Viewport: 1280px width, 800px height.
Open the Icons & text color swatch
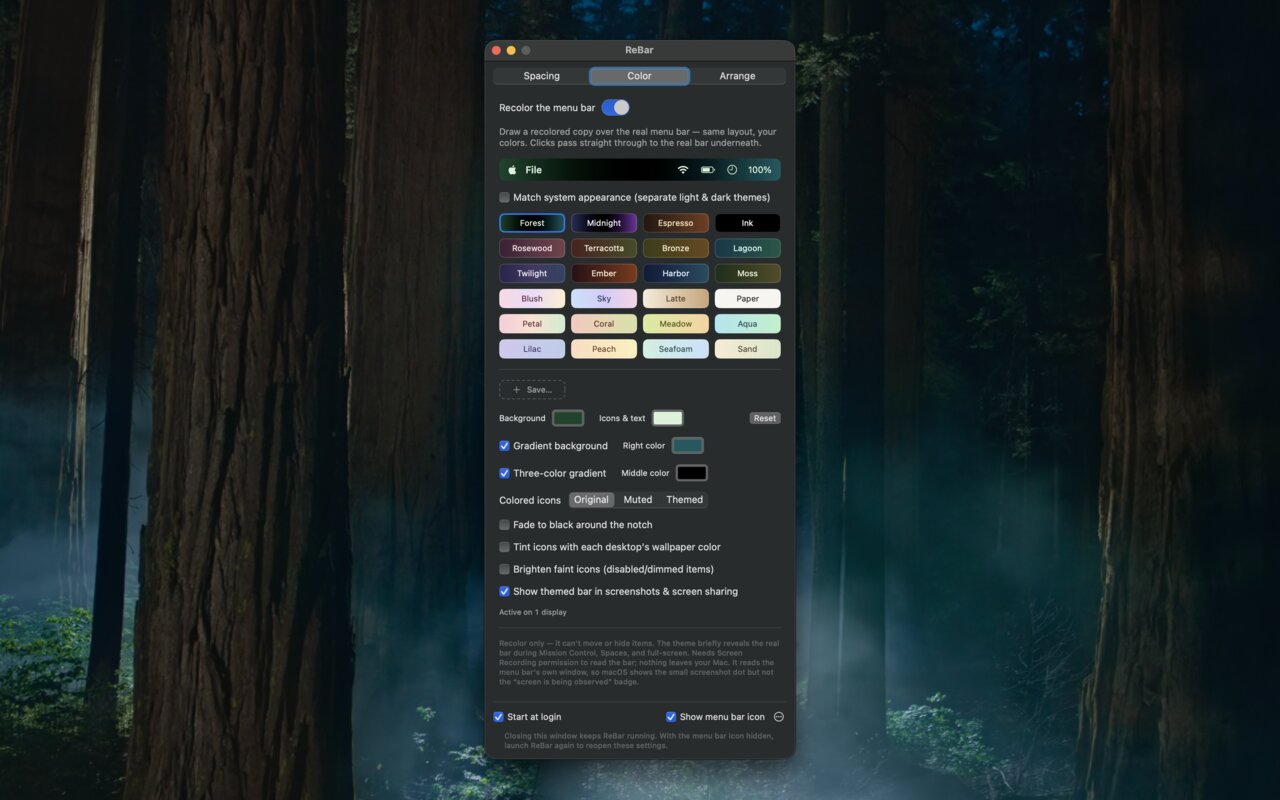pyautogui.click(x=668, y=418)
